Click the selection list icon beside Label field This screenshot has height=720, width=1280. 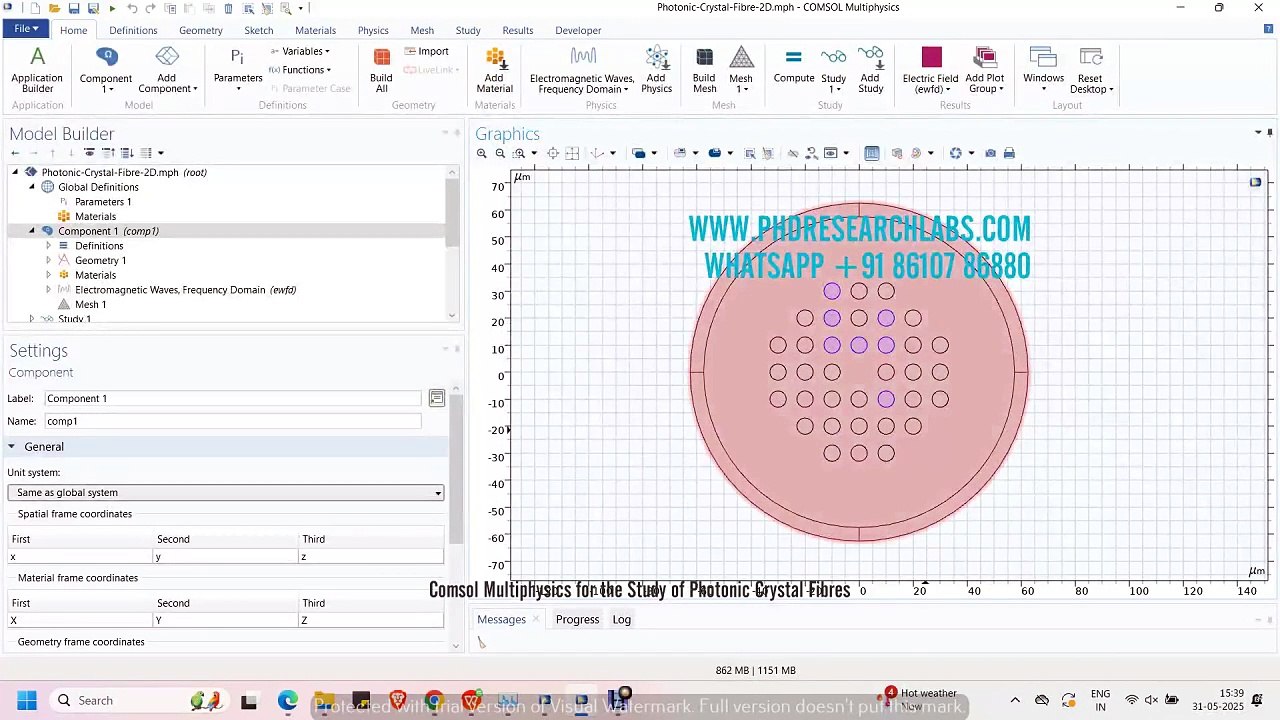(x=437, y=398)
